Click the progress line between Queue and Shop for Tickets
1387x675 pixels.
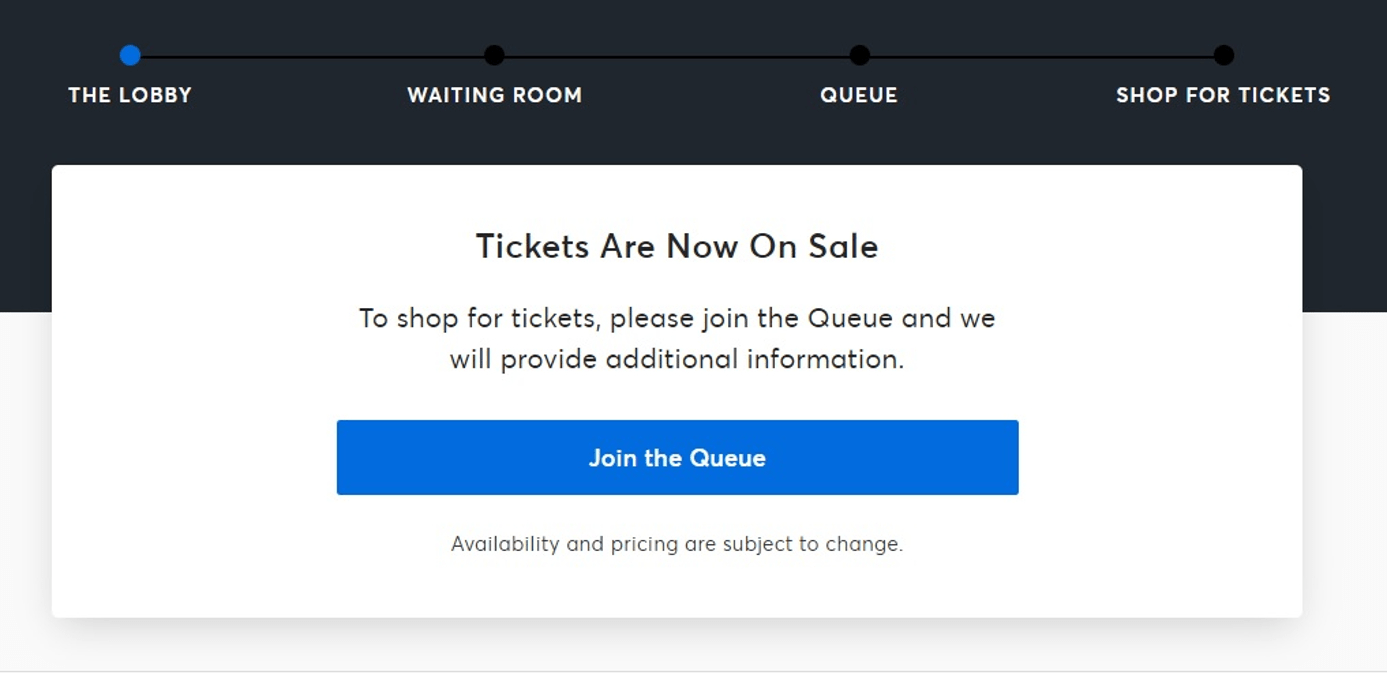point(1040,56)
